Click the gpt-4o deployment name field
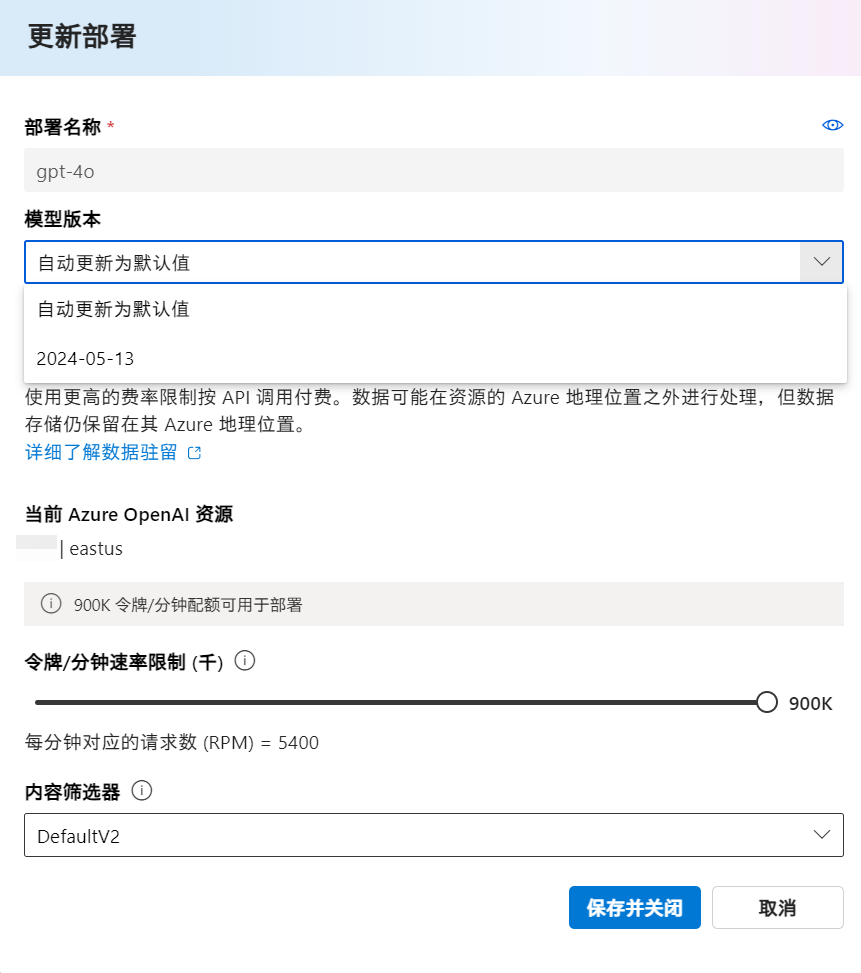The image size is (861, 973). (434, 170)
